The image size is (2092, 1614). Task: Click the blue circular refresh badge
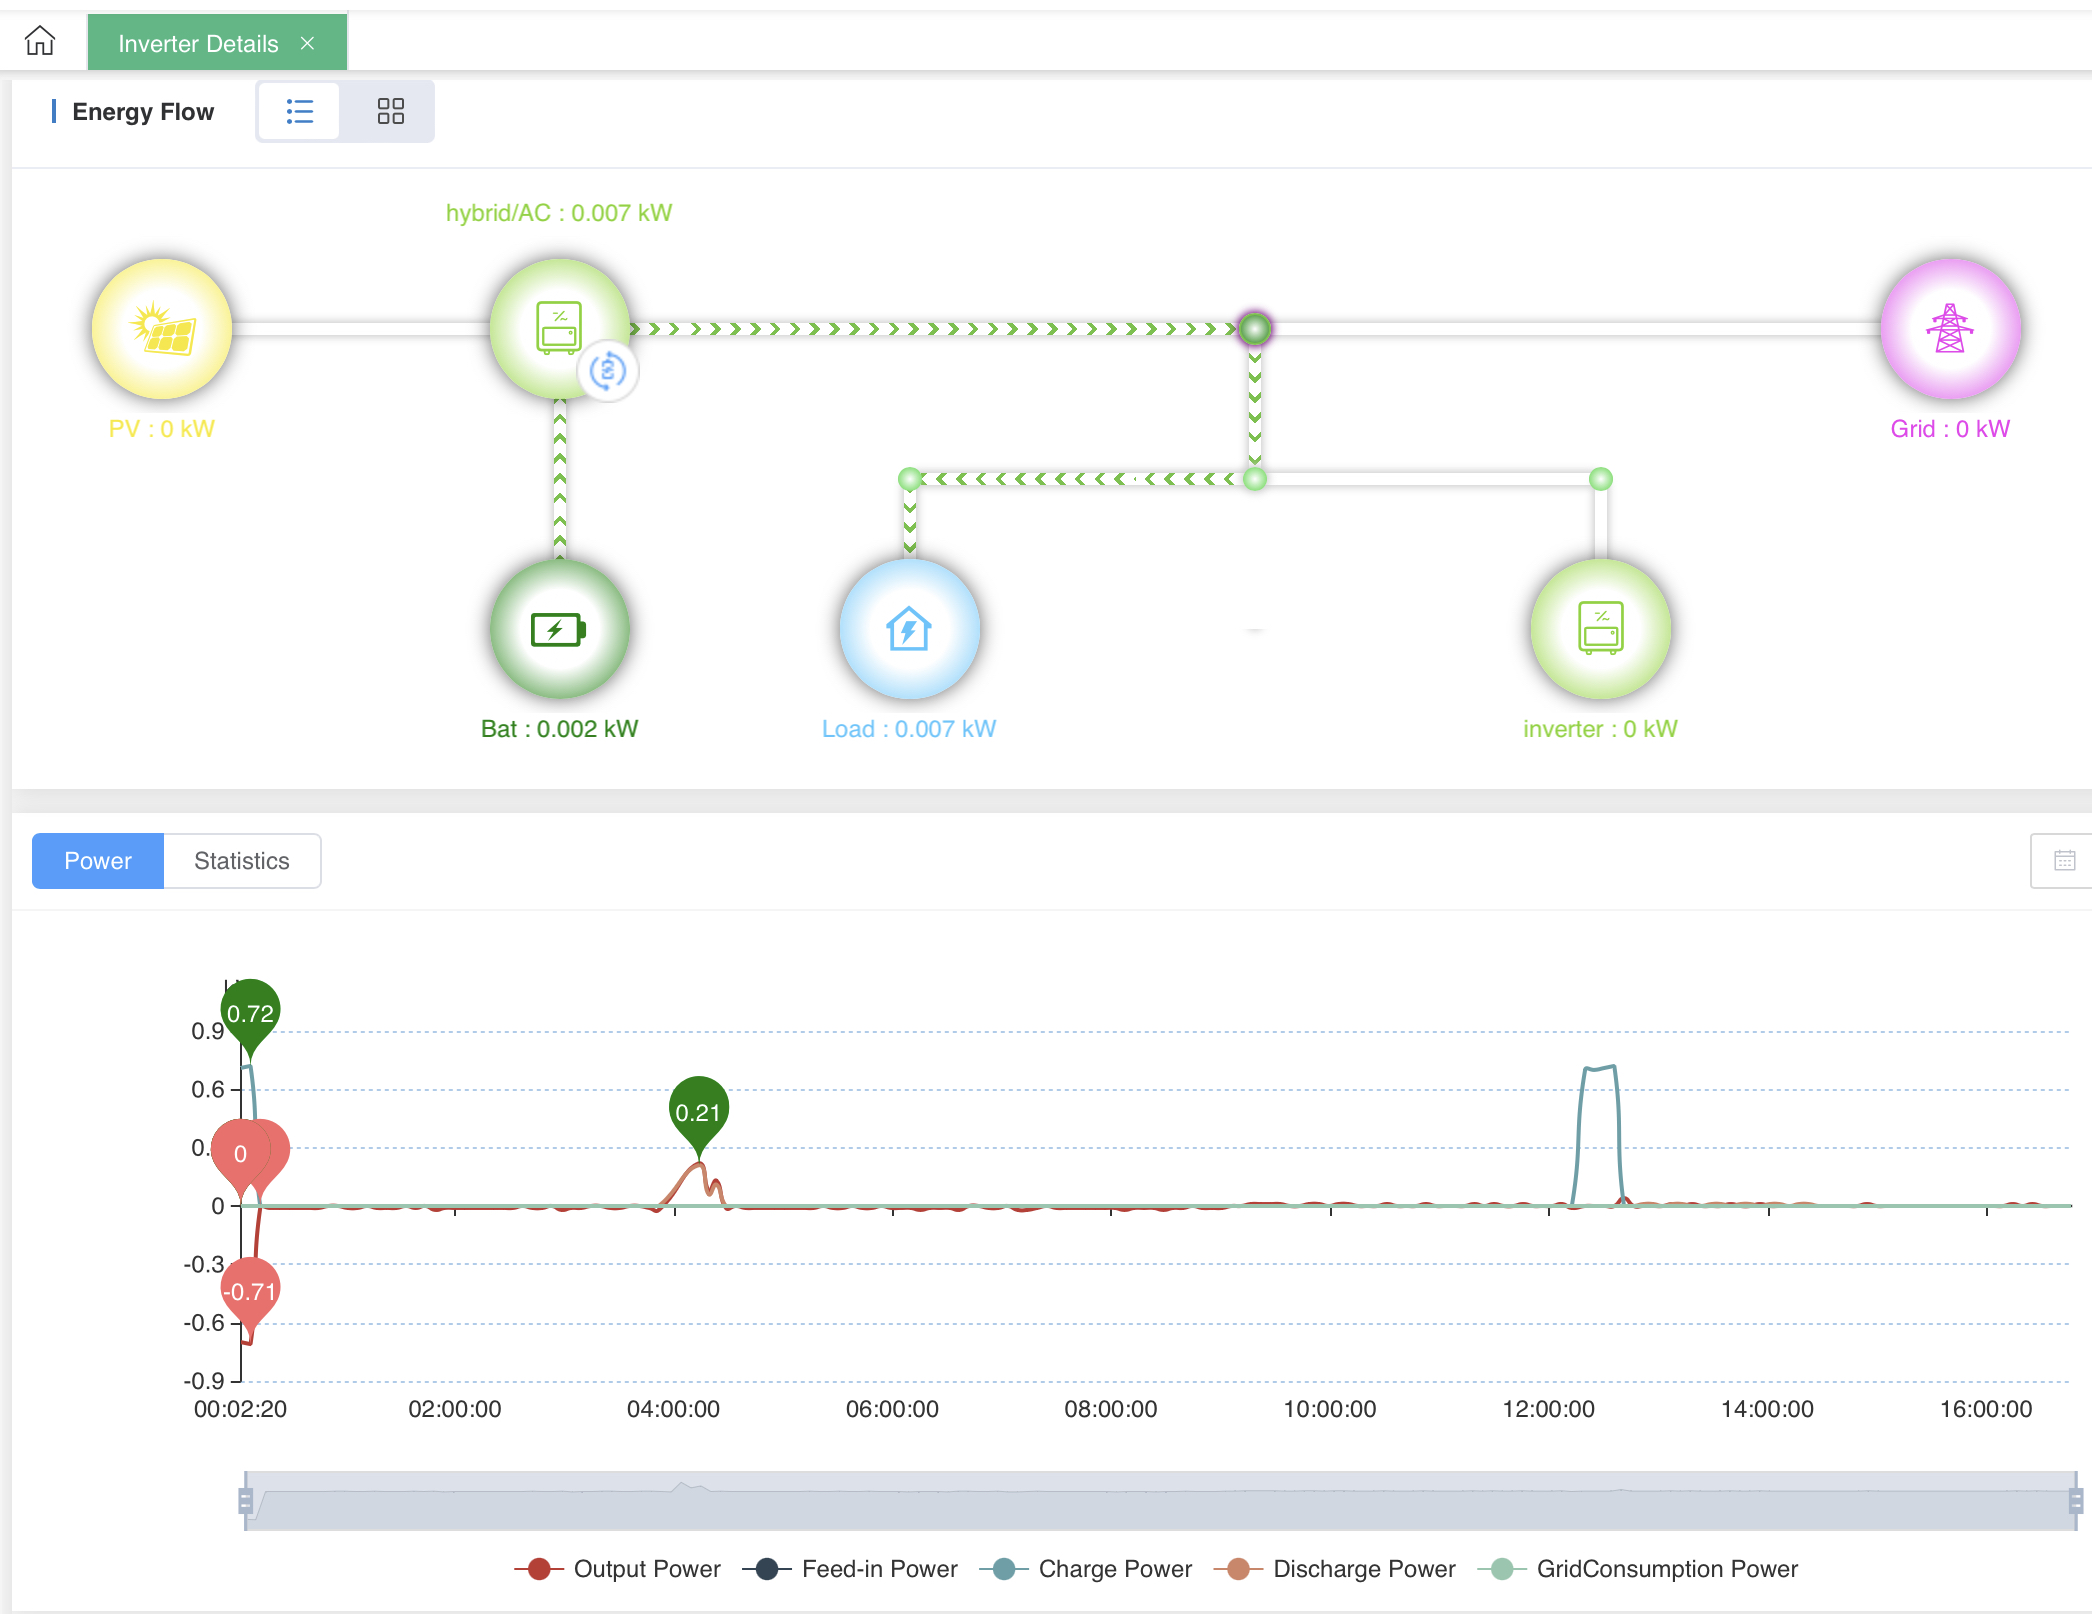pyautogui.click(x=608, y=371)
